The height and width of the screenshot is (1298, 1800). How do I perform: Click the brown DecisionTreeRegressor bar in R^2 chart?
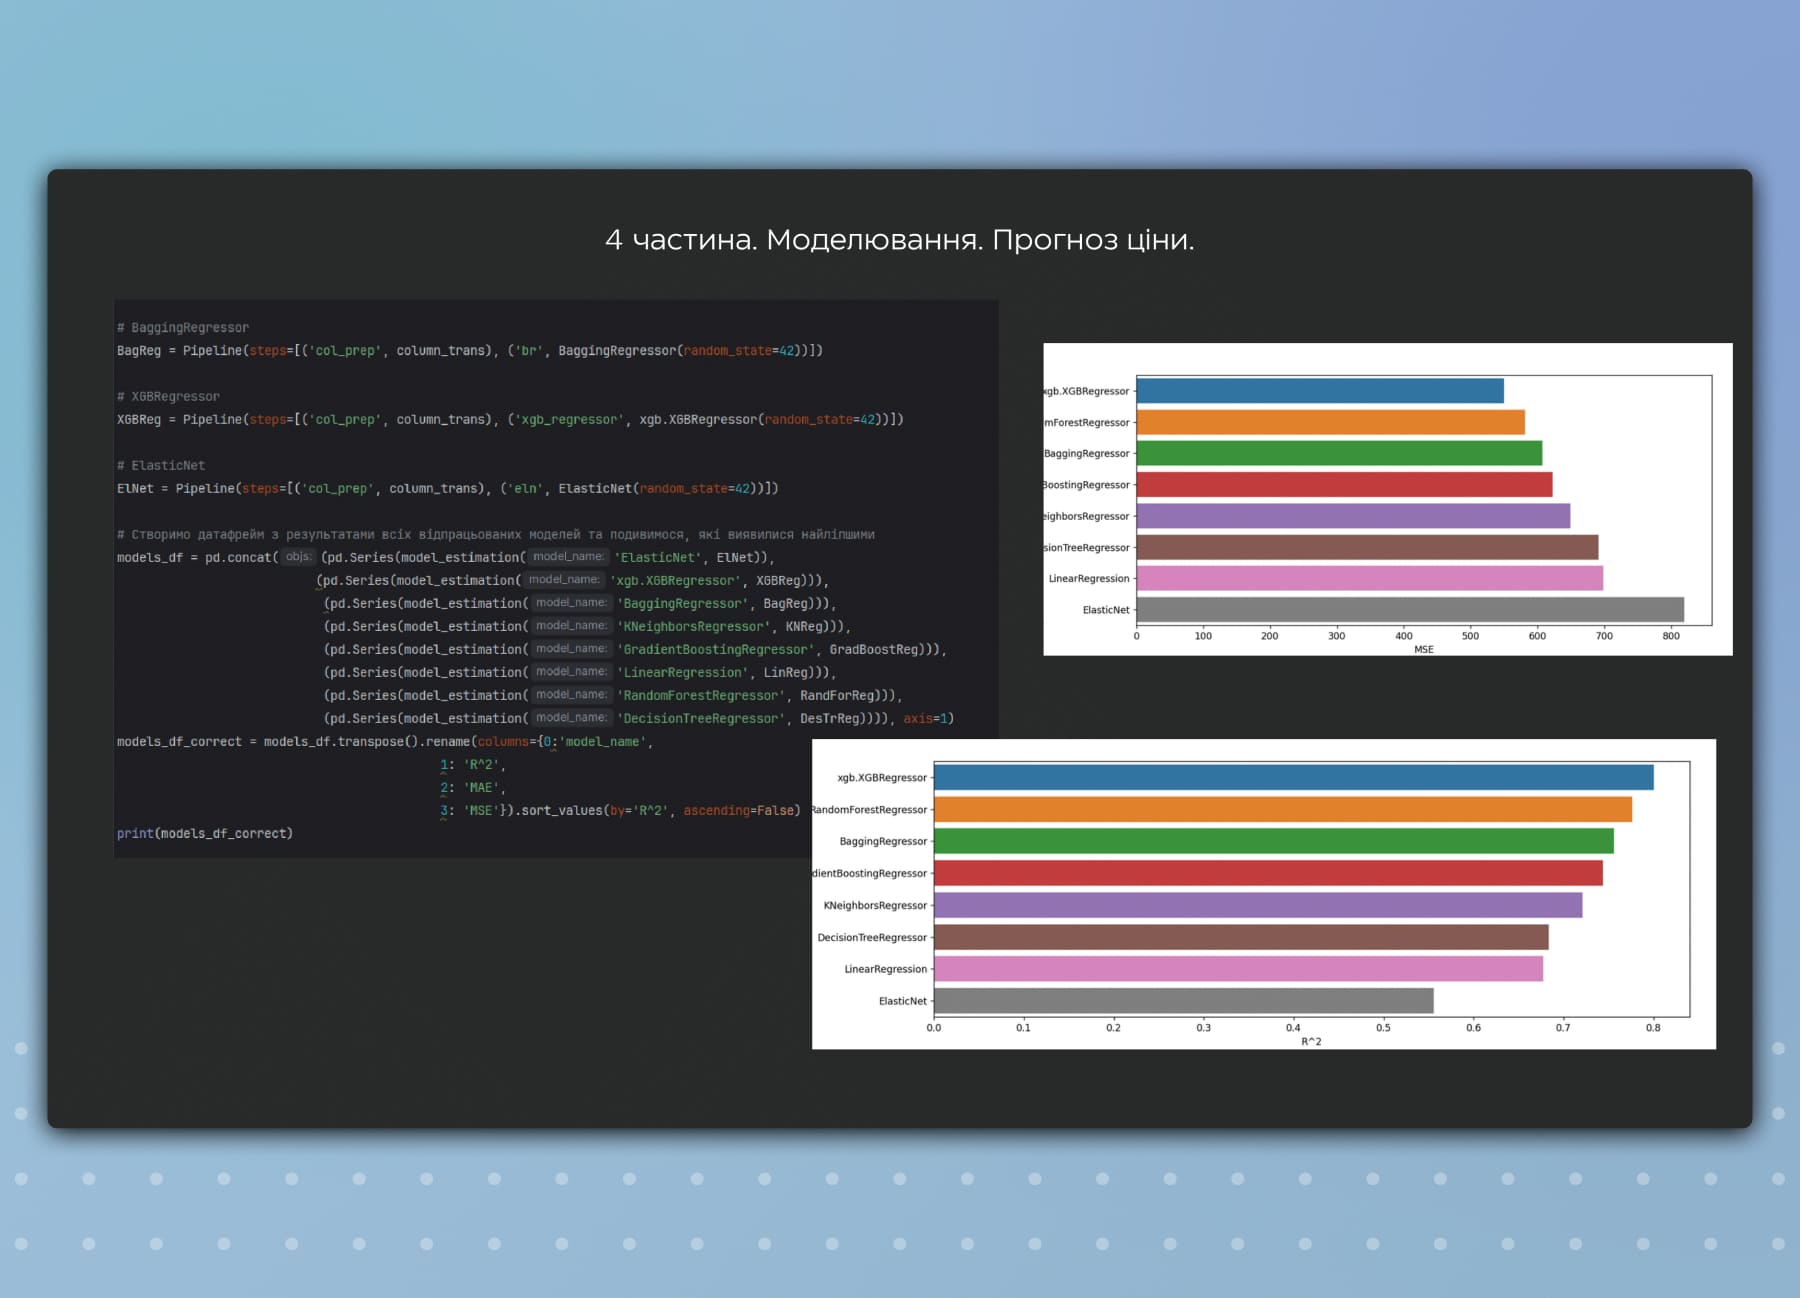tap(1241, 938)
